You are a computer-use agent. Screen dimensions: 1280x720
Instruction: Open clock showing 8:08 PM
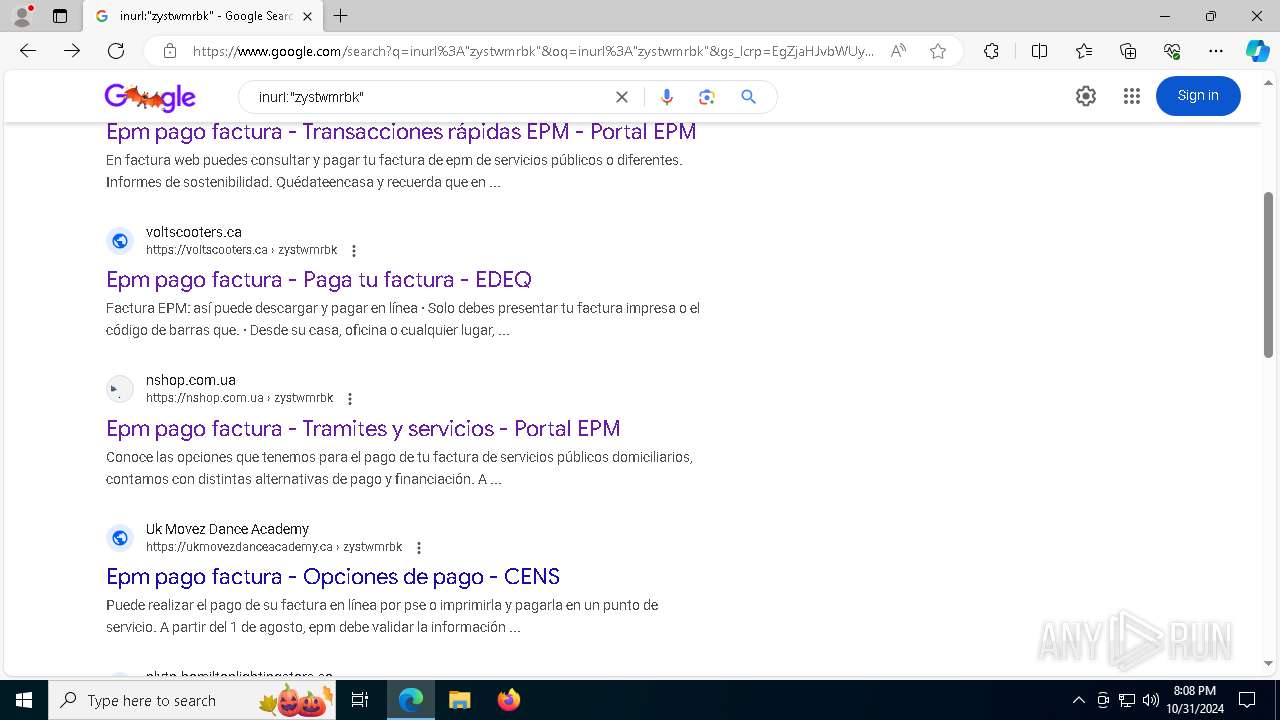coord(1195,700)
